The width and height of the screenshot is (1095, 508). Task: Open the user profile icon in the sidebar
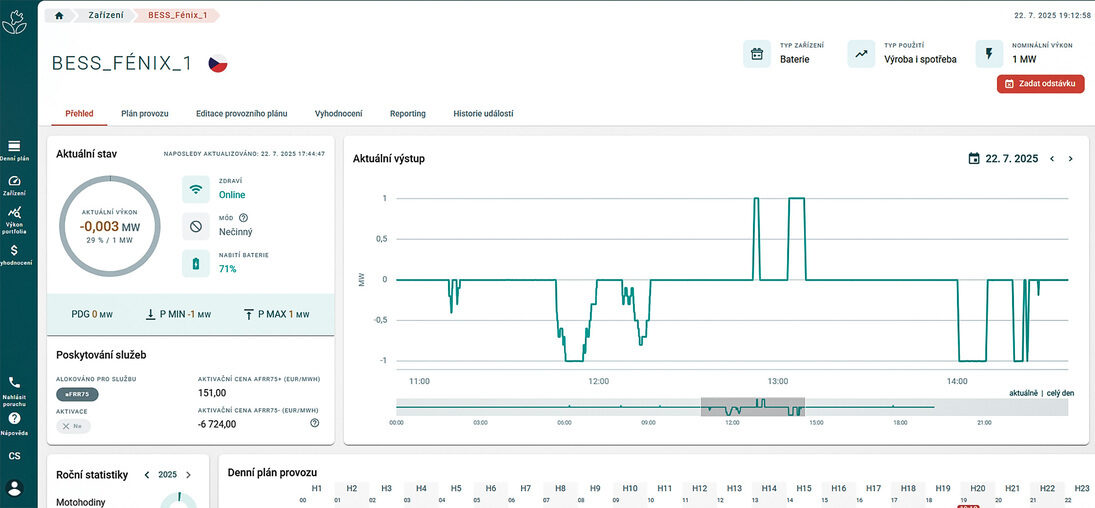(x=15, y=488)
